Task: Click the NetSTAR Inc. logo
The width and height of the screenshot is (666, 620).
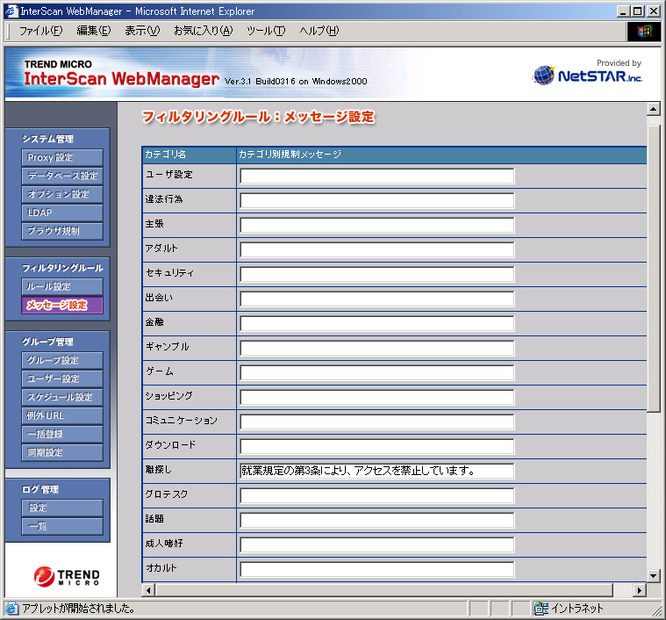Action: (587, 75)
